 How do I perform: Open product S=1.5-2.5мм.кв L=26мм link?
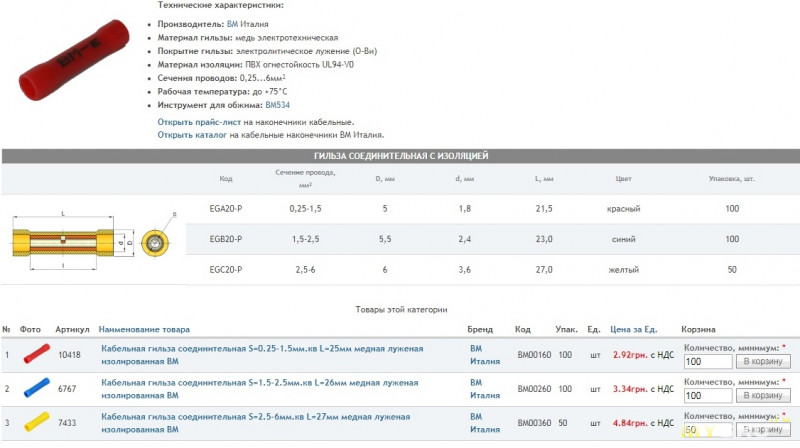[259, 389]
